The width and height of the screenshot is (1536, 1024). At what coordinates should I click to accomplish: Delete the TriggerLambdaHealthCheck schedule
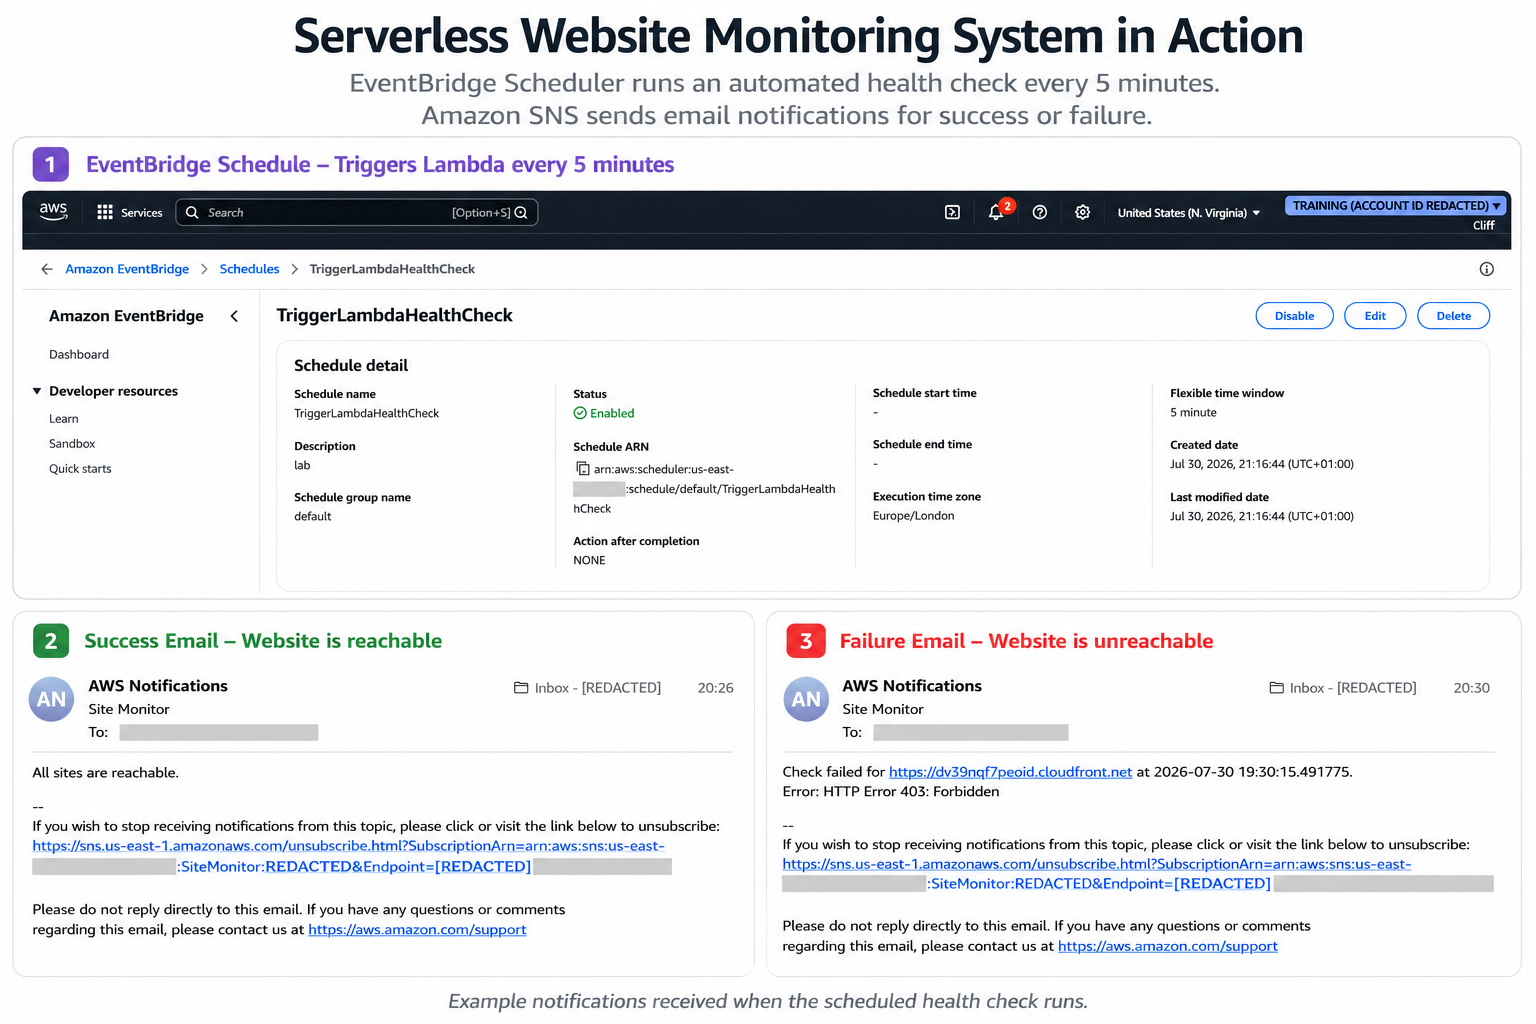coord(1453,316)
